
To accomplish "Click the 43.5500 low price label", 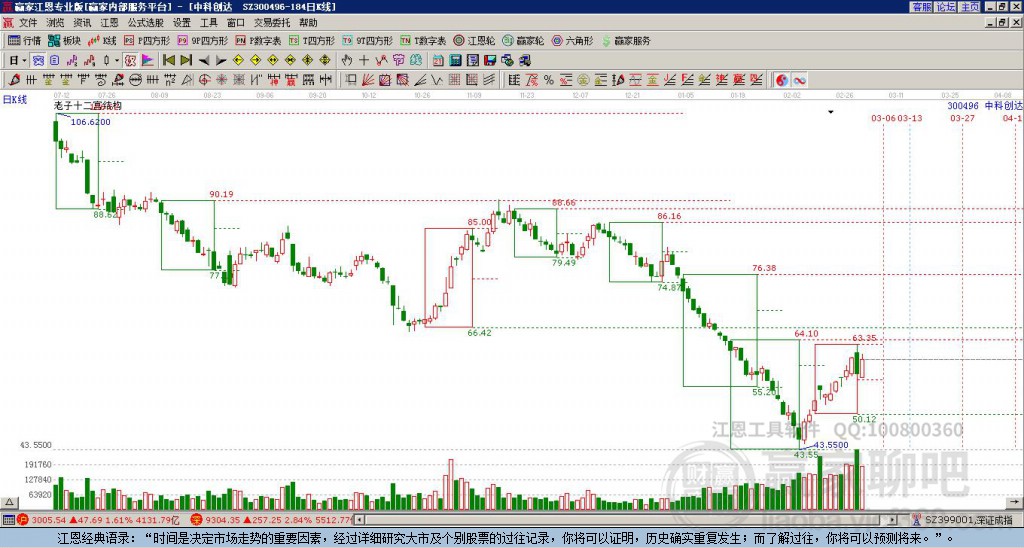I will [831, 445].
